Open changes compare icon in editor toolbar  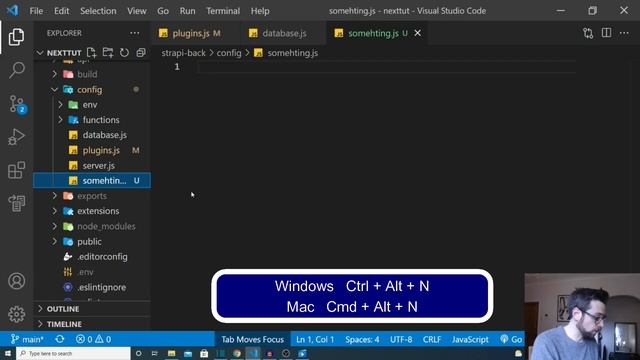588,33
